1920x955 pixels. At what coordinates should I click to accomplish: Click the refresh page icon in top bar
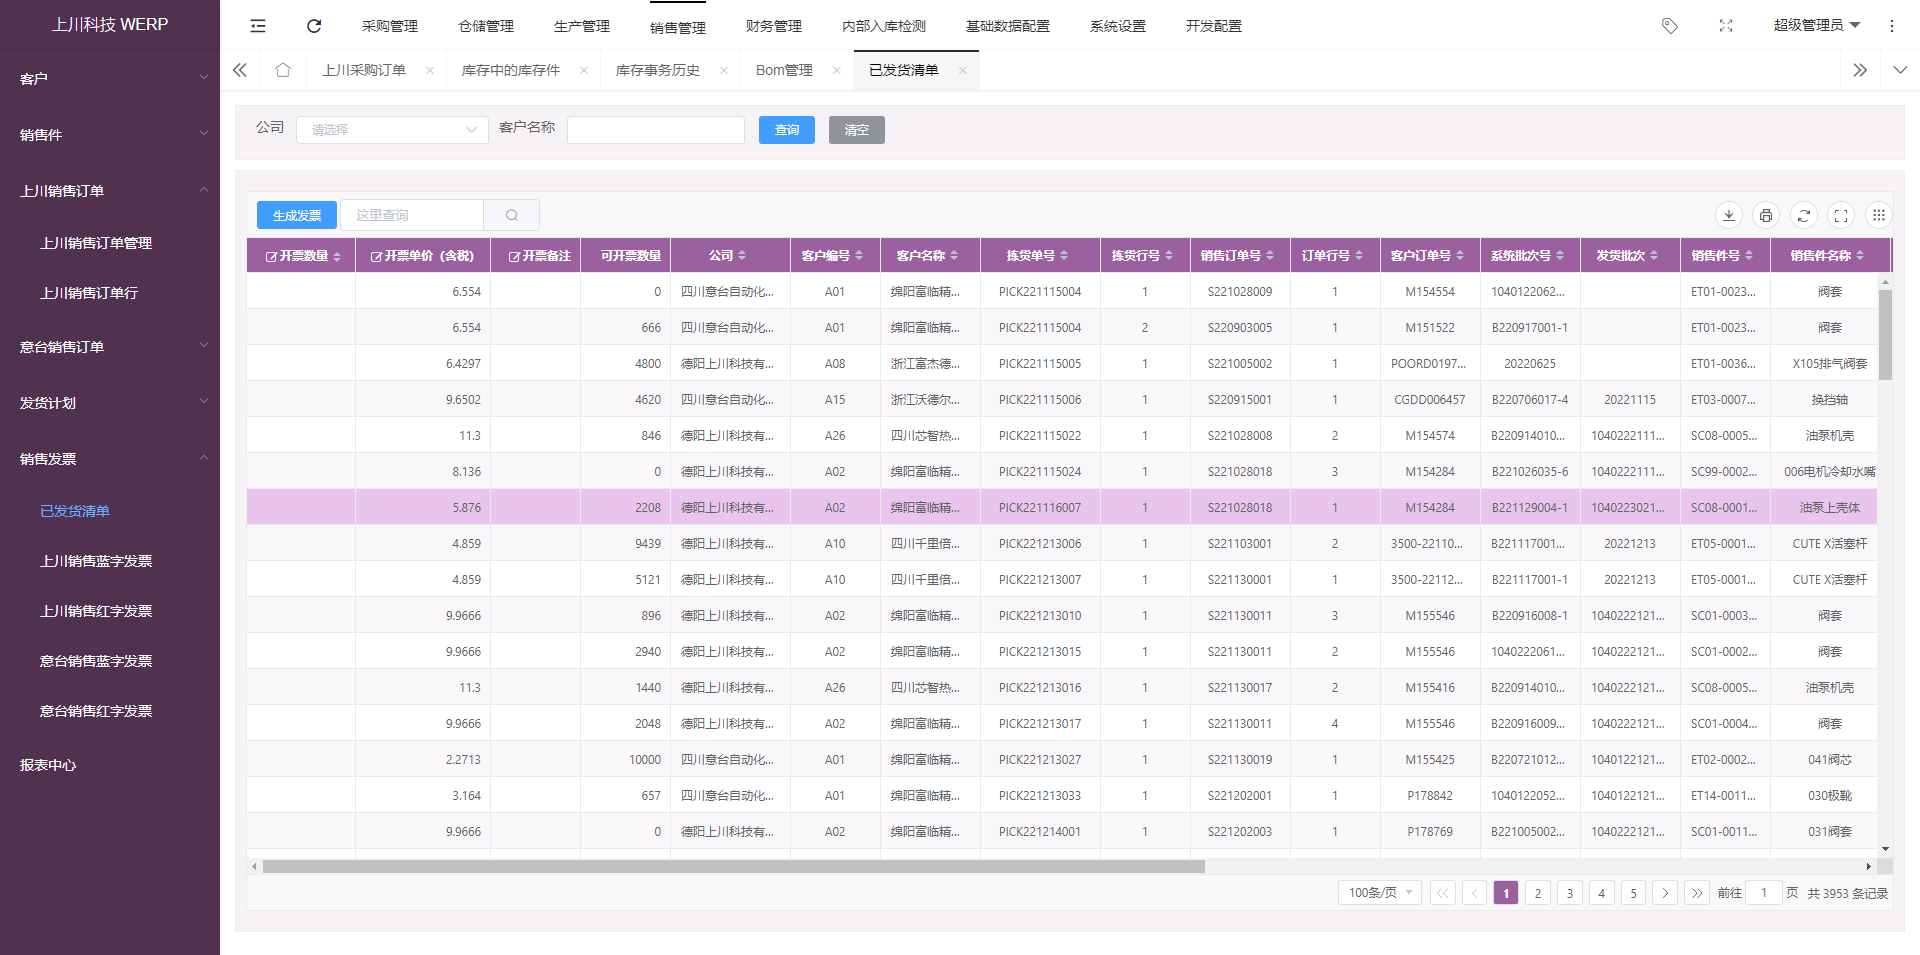(314, 26)
